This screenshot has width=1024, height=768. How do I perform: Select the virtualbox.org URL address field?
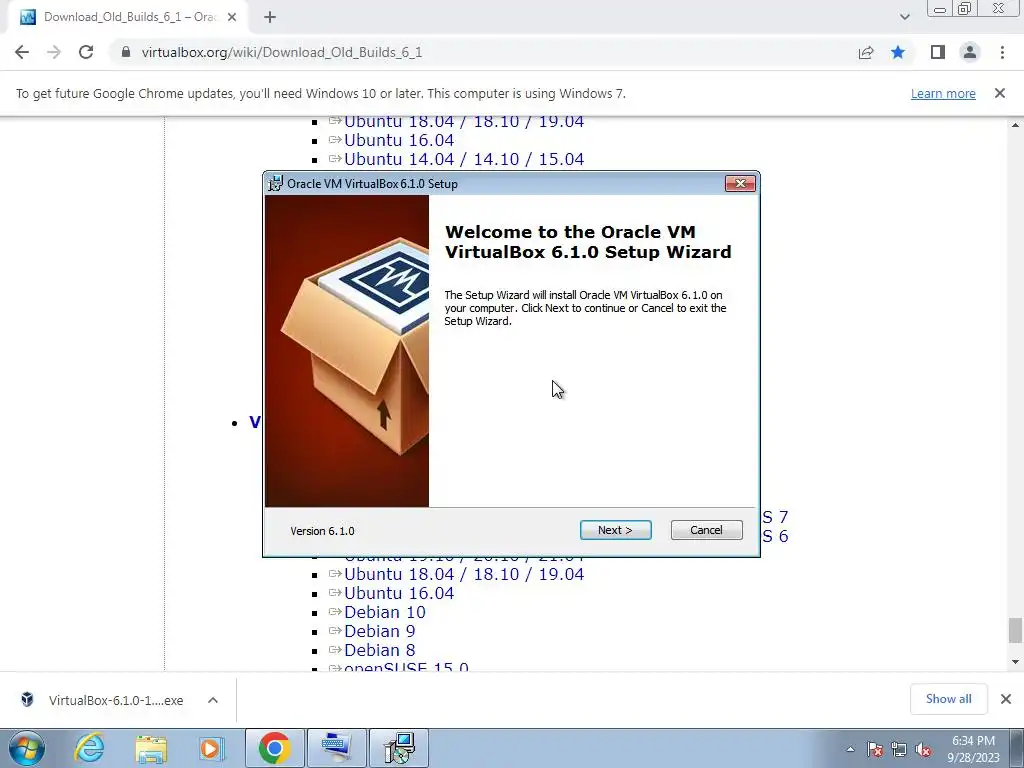(x=281, y=52)
